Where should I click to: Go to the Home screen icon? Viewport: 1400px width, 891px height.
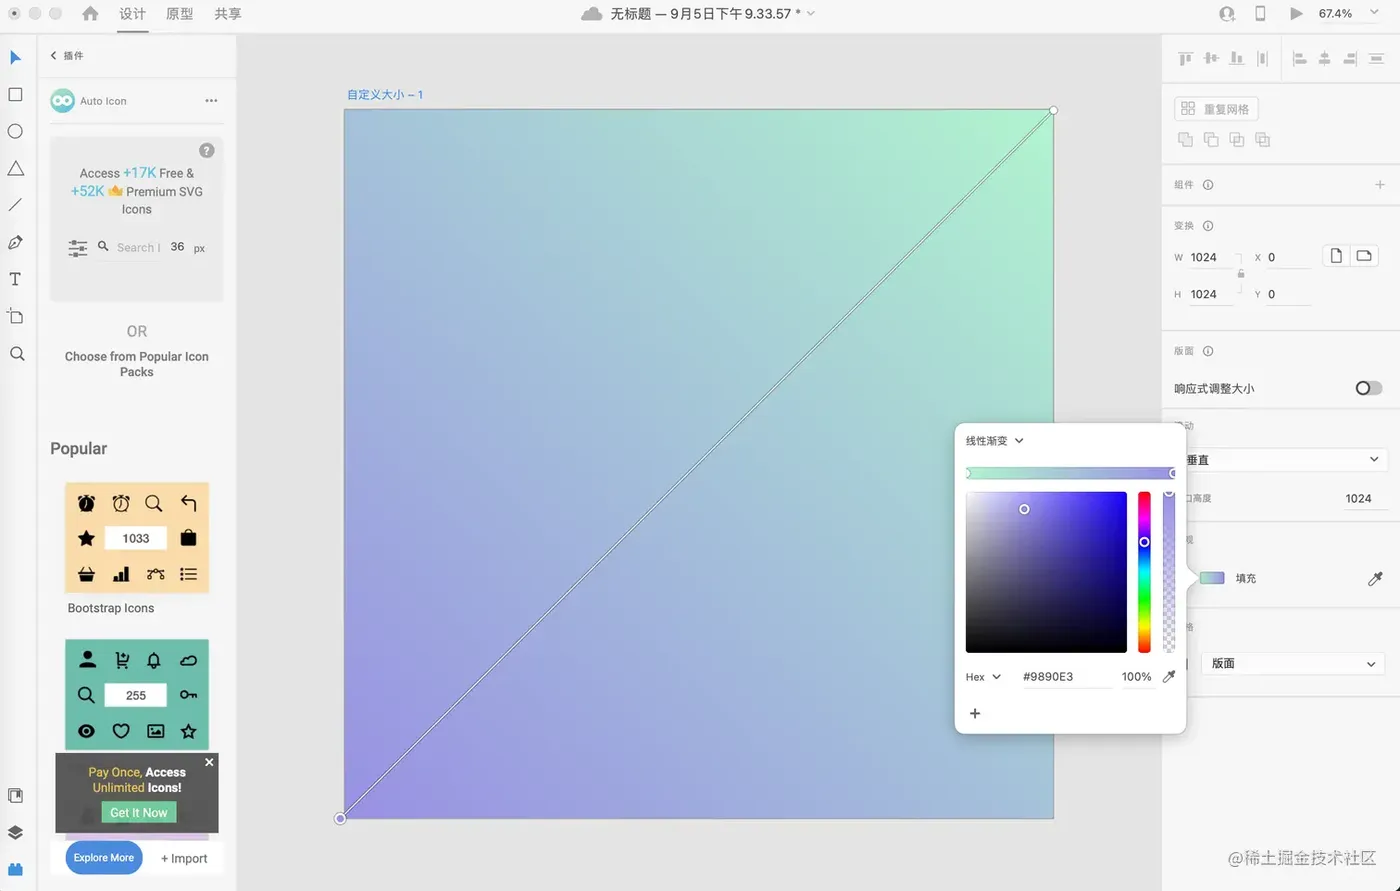[x=90, y=14]
